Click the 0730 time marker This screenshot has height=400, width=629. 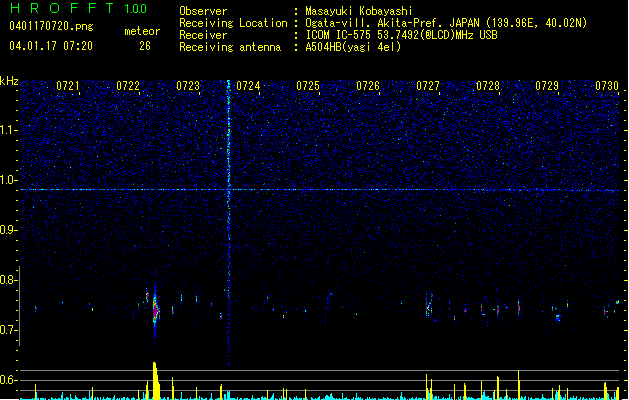point(607,86)
